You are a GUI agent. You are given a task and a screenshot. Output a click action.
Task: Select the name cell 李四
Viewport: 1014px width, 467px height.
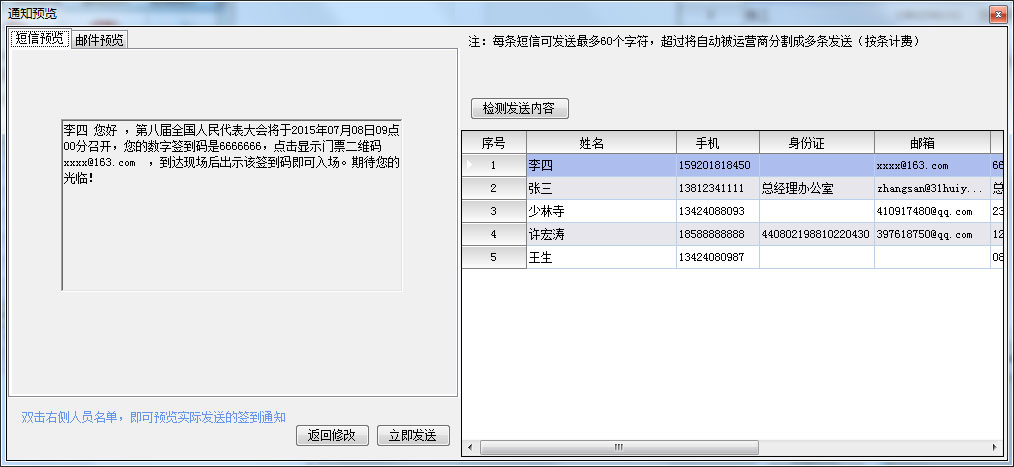coord(601,165)
